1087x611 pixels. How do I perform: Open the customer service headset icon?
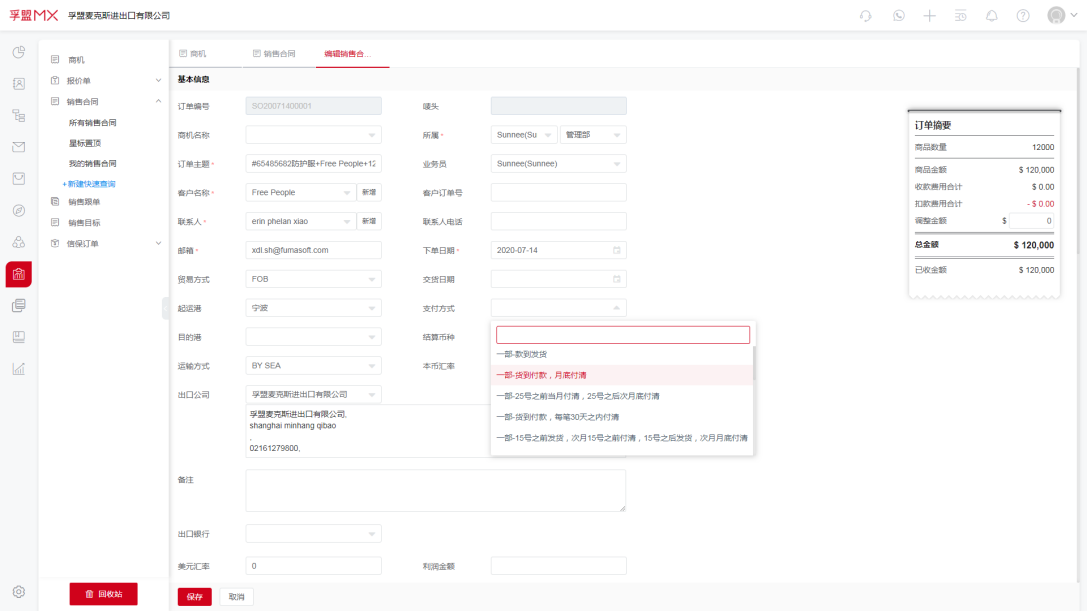point(865,16)
